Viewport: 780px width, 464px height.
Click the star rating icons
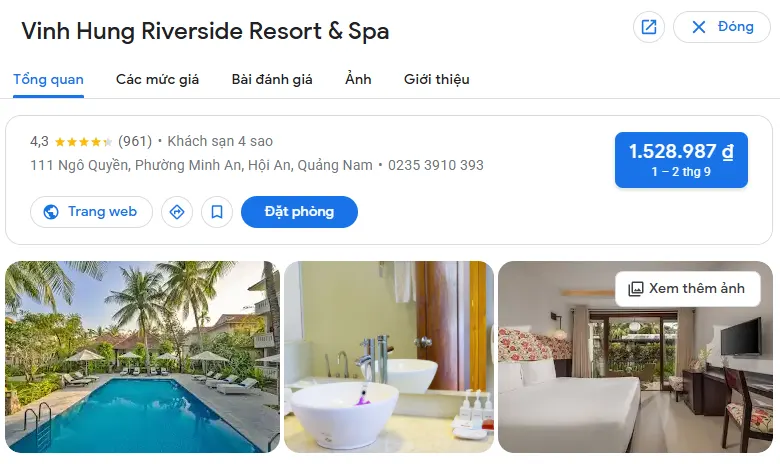coord(83,142)
